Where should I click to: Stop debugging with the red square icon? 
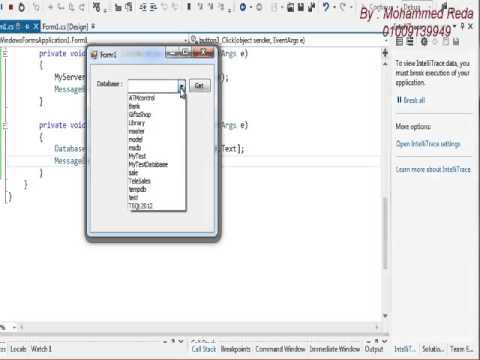click(x=11, y=7)
